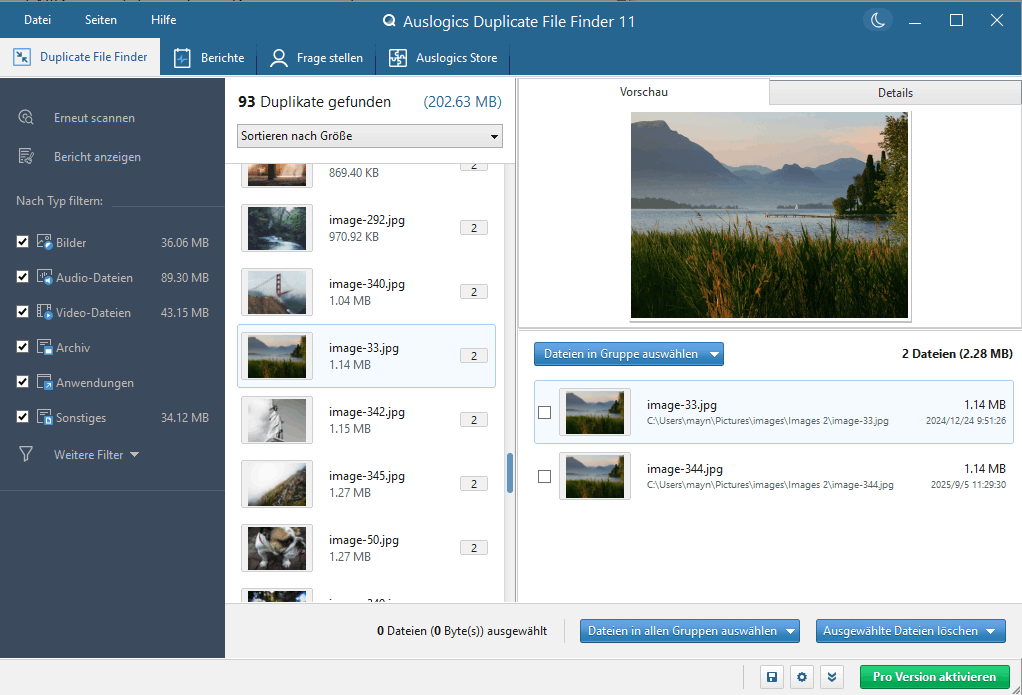Uncheck the Anwendungen filter checkbox
The image size is (1022, 695).
[x=22, y=381]
